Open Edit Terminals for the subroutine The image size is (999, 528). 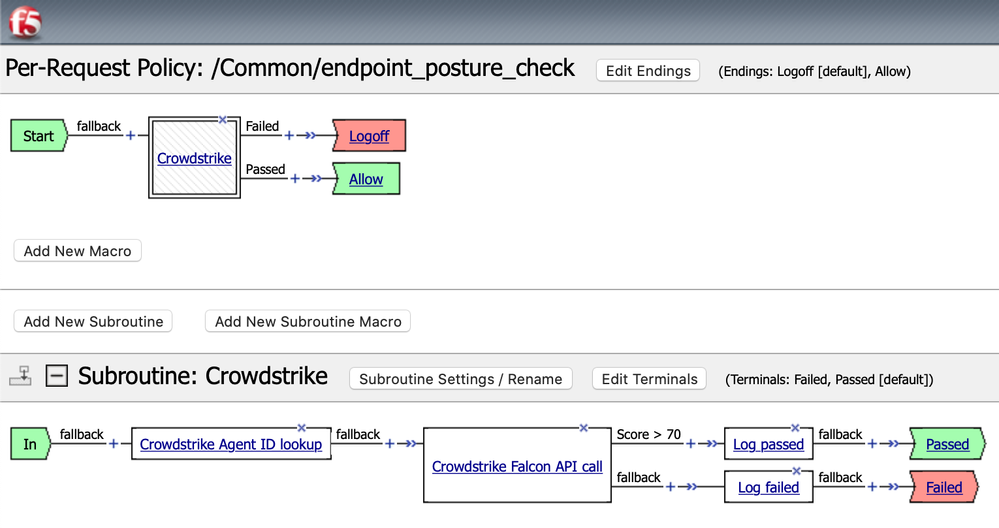[x=650, y=379]
